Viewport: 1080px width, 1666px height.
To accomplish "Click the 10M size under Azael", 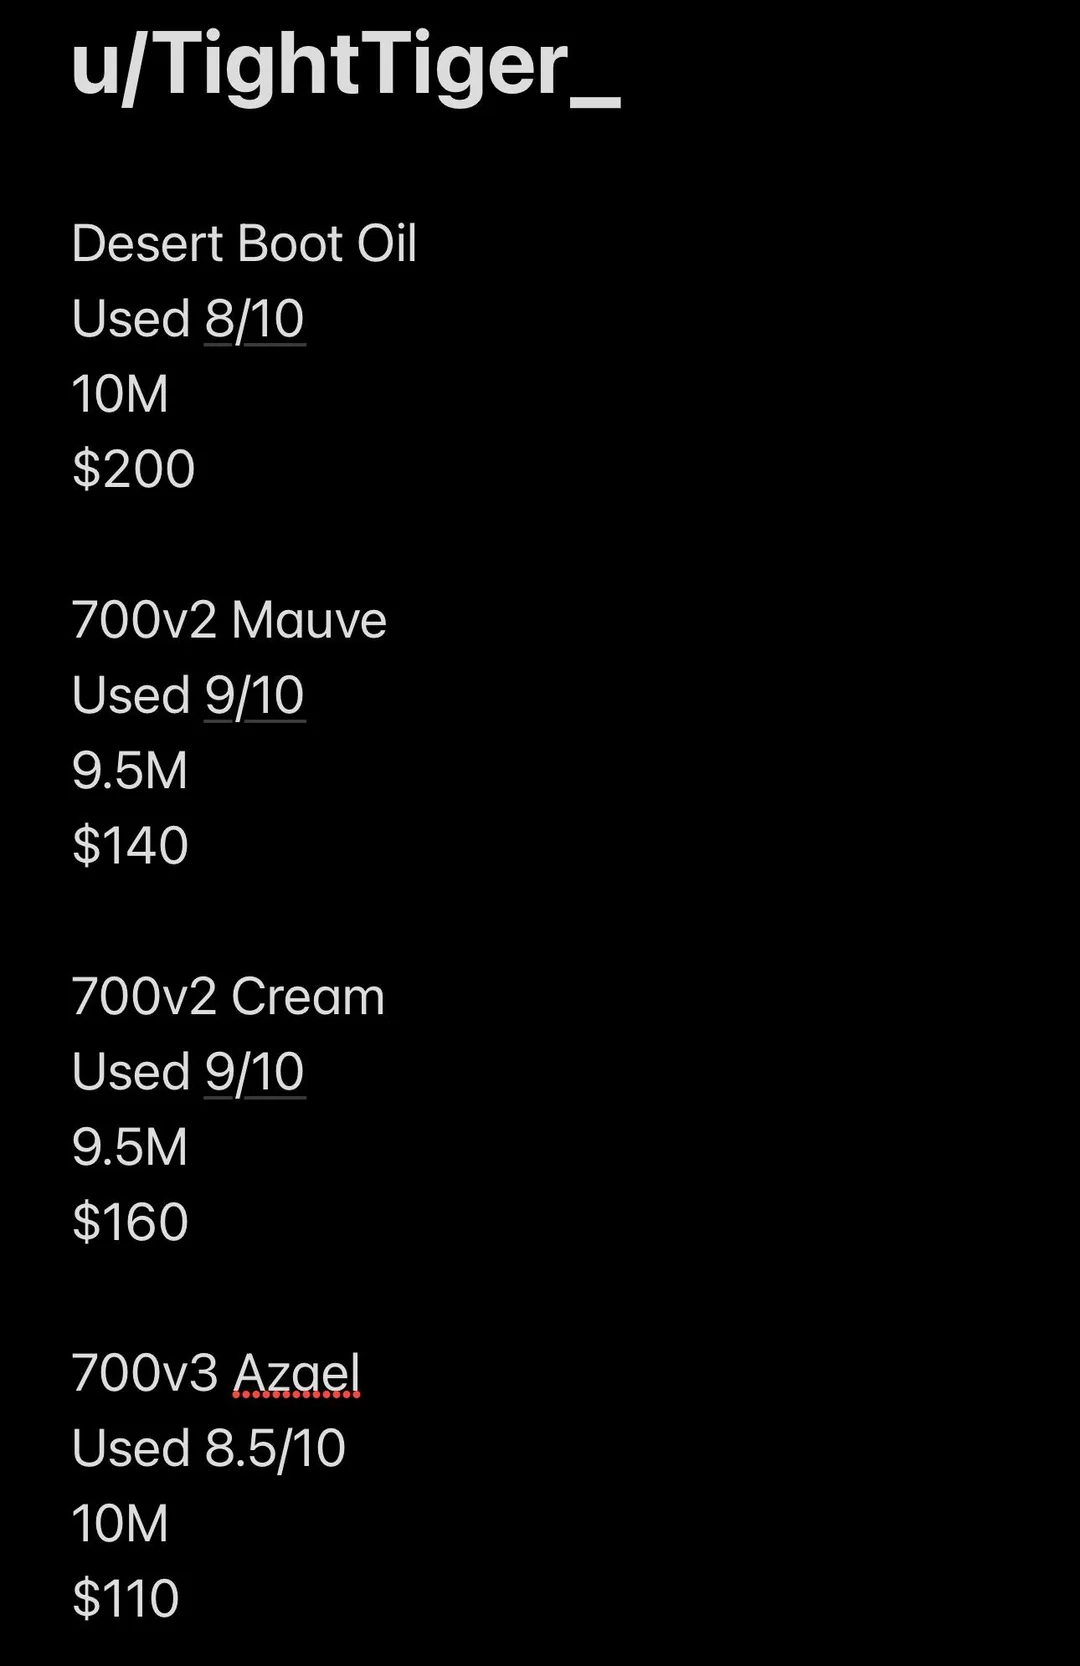I will [120, 1524].
